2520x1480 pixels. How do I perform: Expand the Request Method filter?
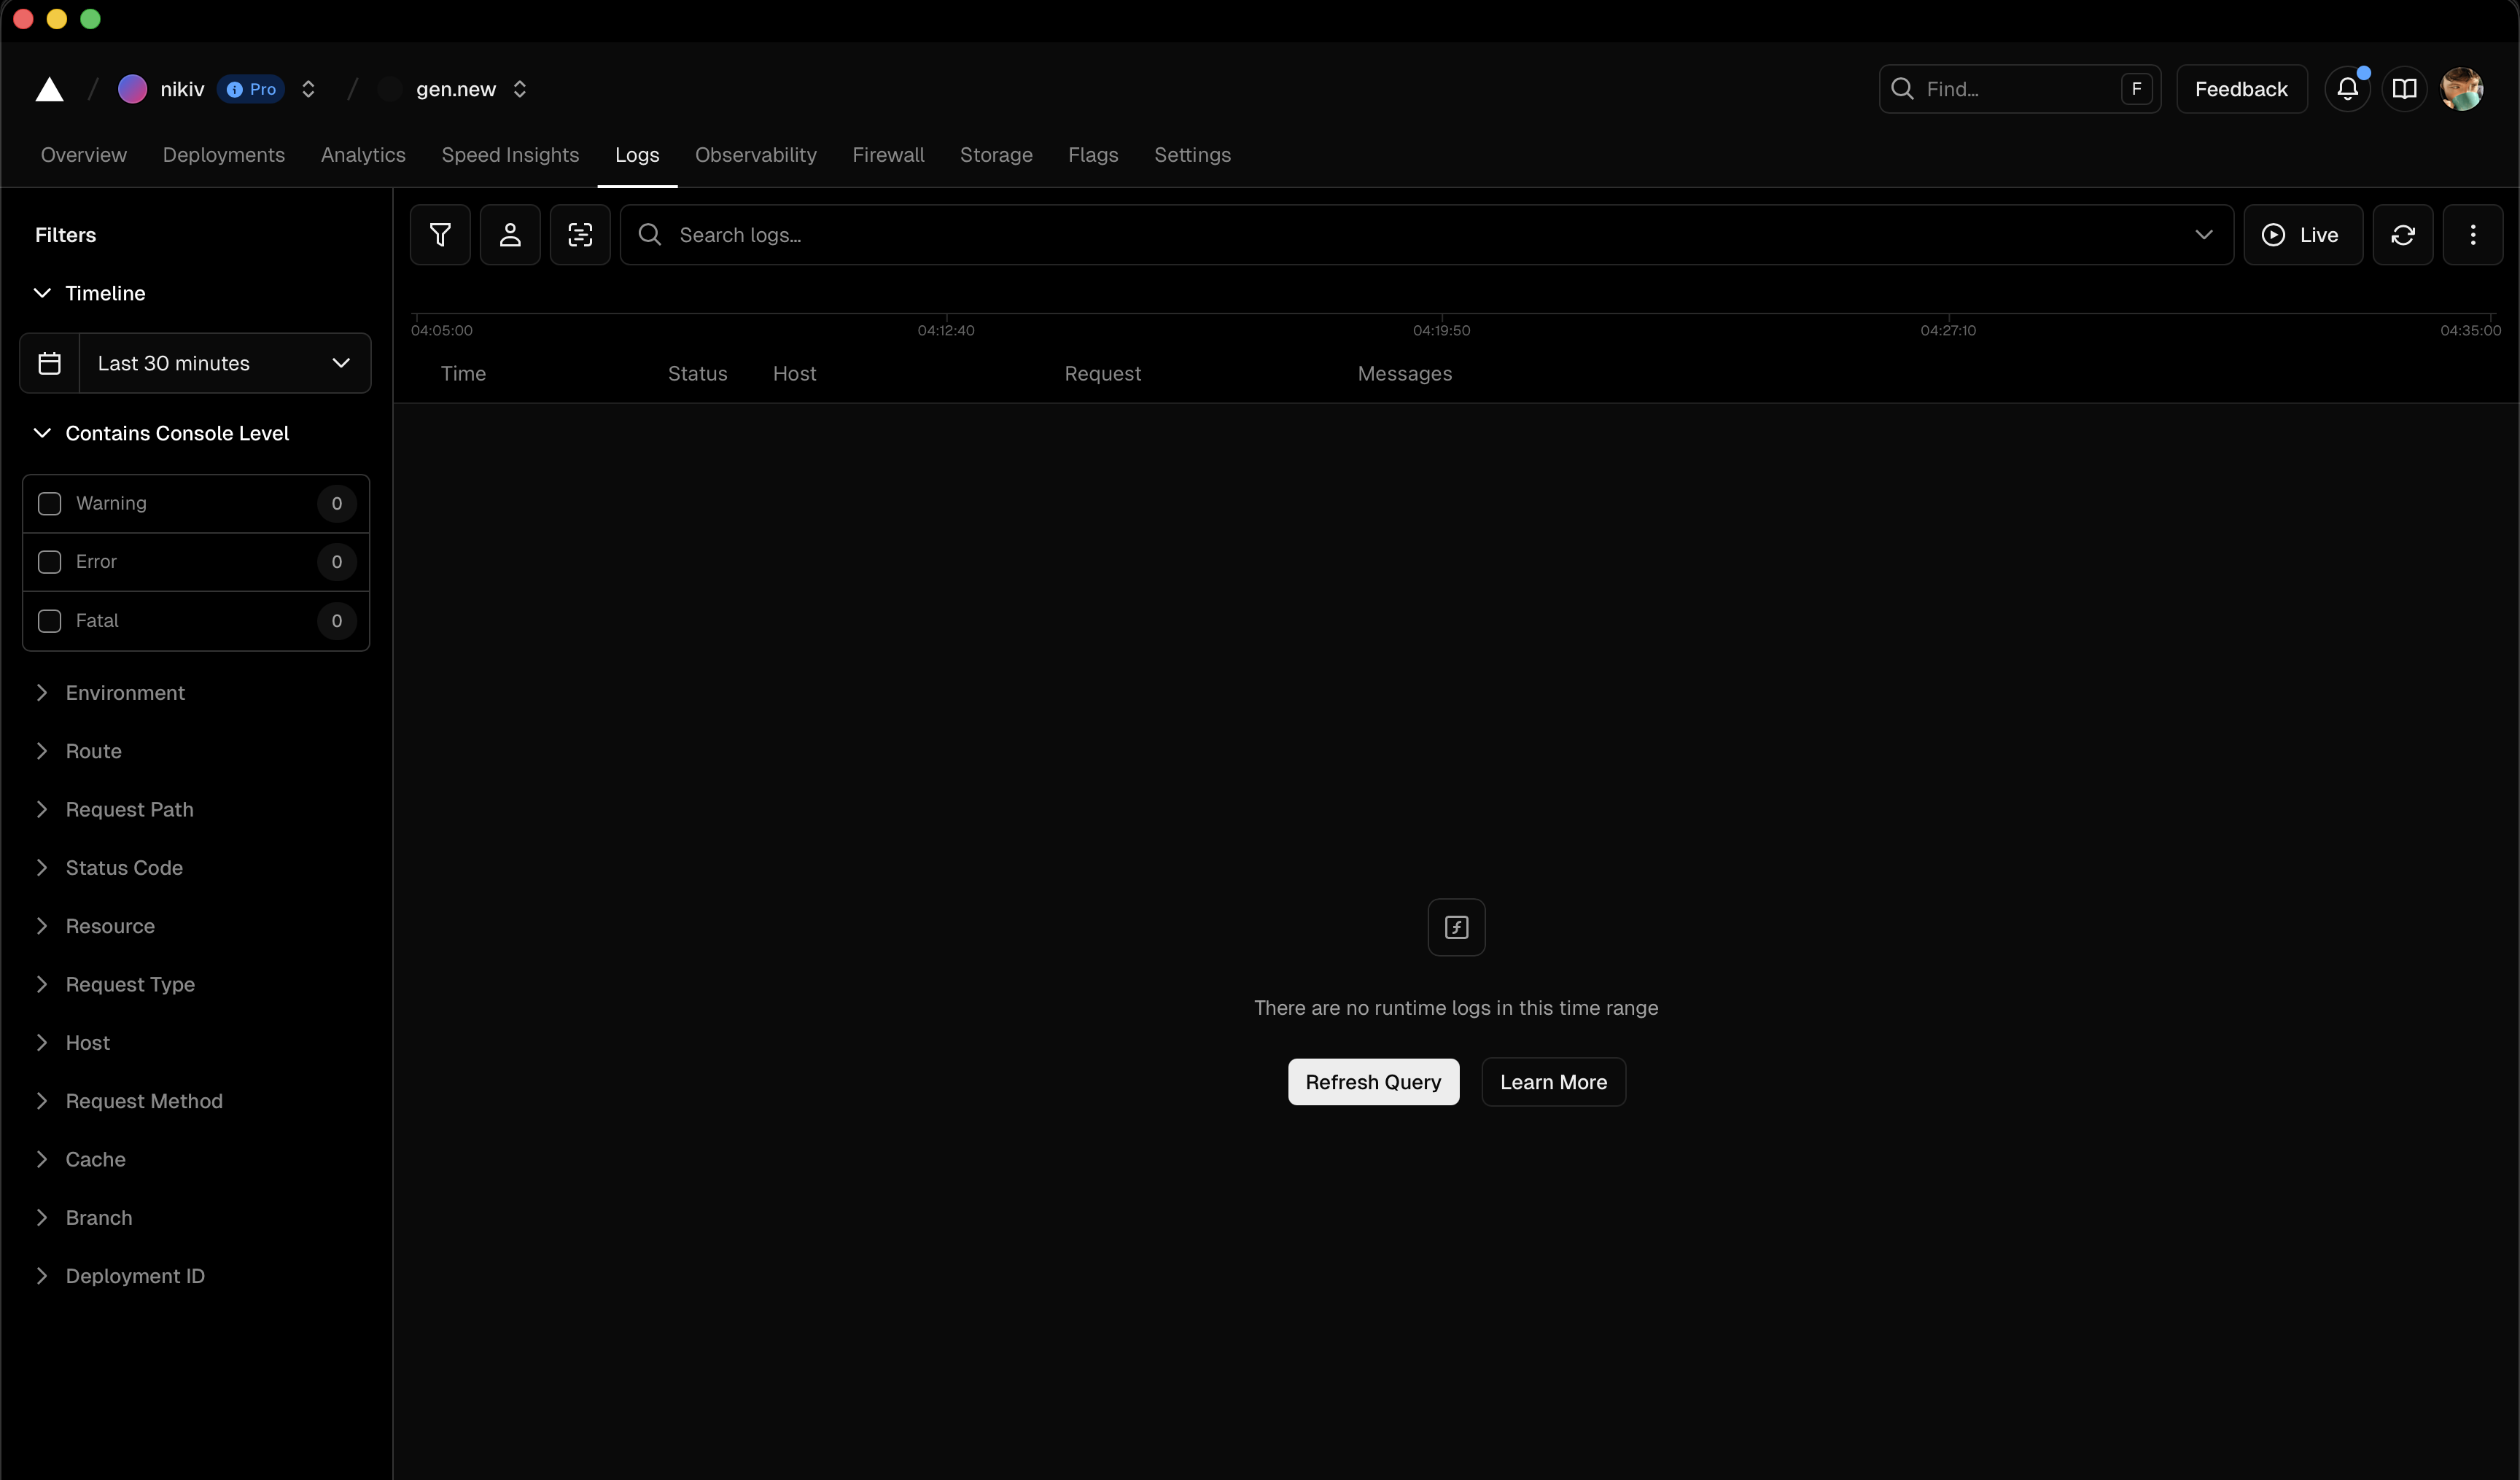coord(128,1101)
